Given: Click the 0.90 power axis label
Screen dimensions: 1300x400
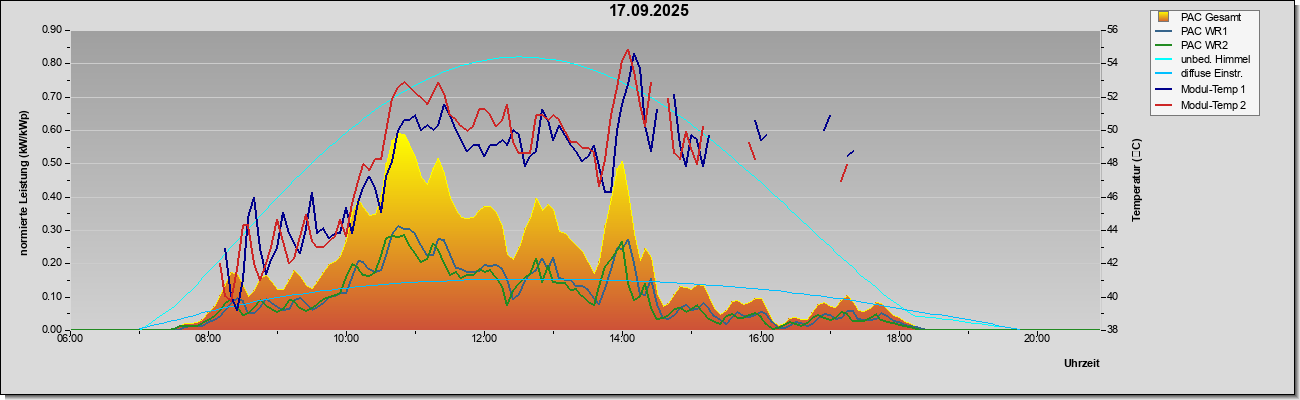Looking at the screenshot, I should point(52,30).
